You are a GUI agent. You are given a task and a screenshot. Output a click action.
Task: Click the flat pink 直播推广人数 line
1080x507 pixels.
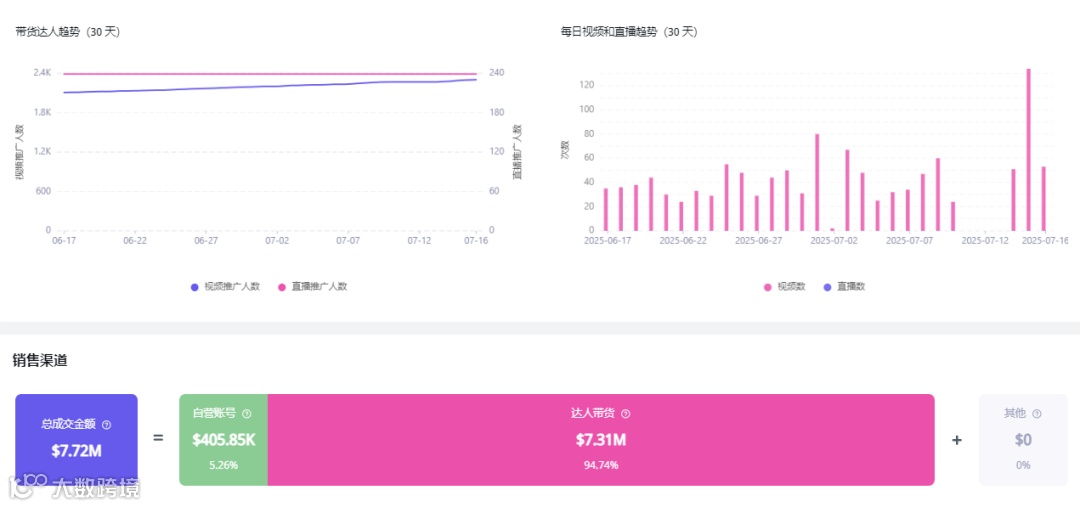point(270,74)
